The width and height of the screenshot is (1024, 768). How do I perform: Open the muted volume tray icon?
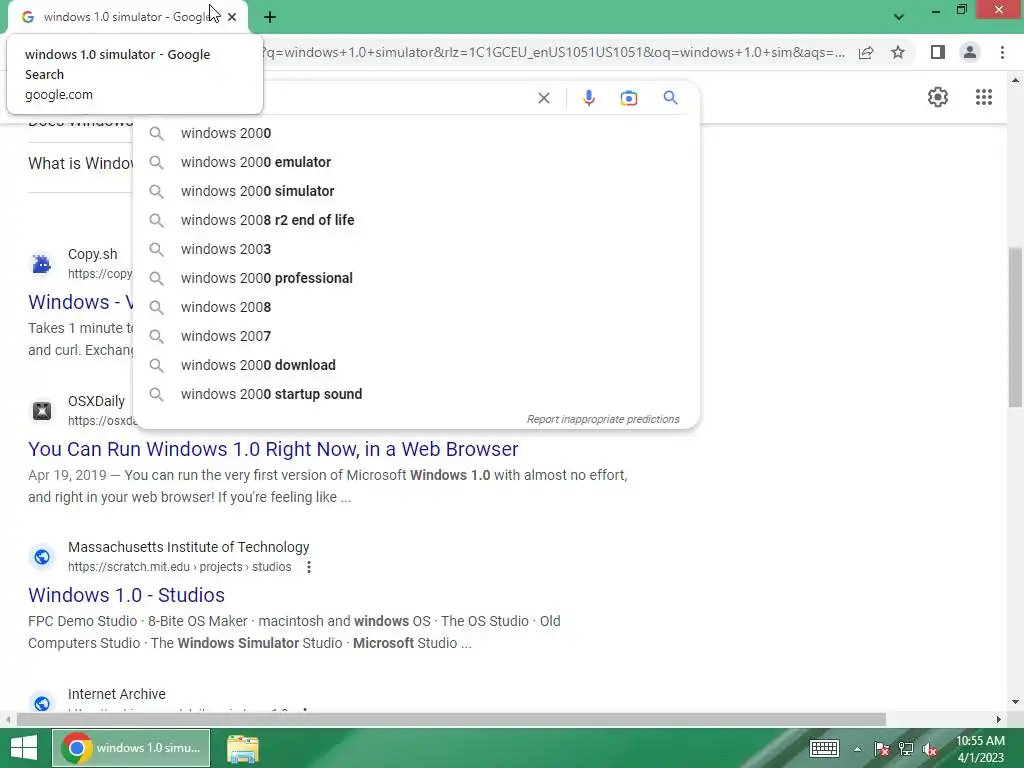click(x=930, y=749)
